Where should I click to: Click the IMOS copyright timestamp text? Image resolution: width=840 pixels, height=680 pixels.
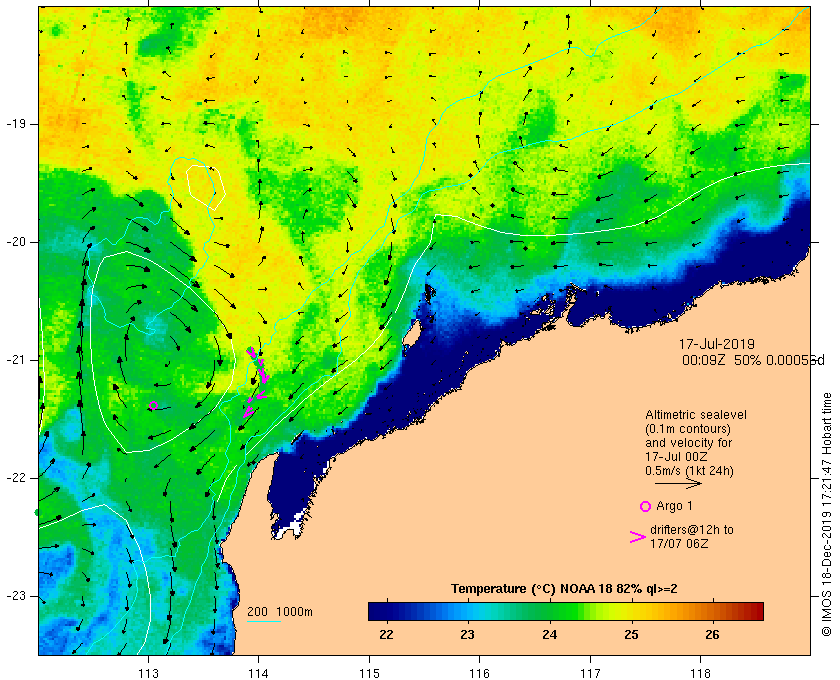[827, 514]
